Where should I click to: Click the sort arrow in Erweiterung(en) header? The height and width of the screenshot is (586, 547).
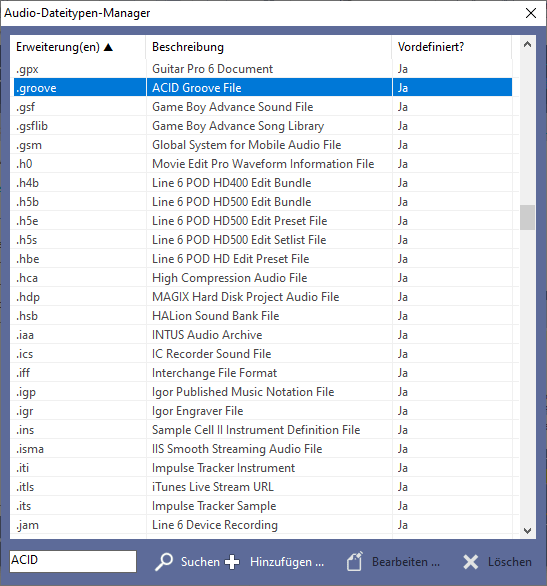[x=108, y=47]
